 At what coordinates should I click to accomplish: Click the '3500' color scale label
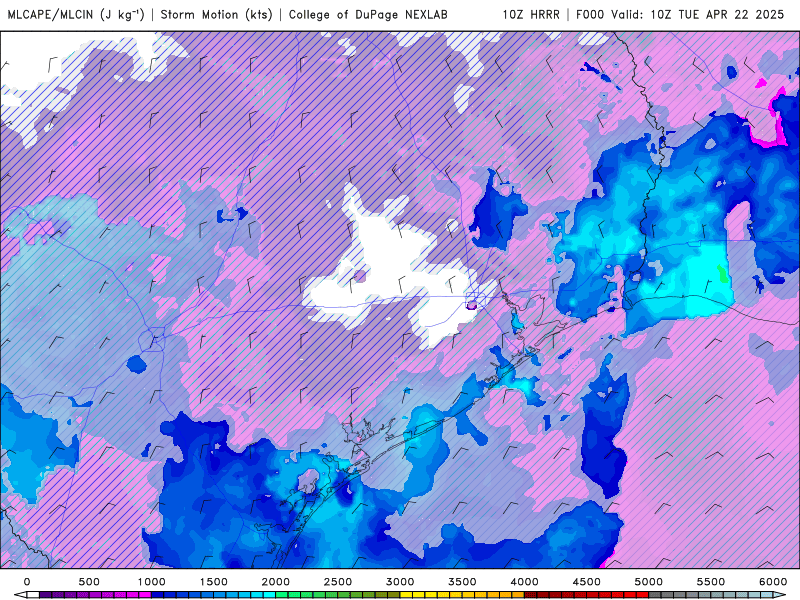coord(462,582)
